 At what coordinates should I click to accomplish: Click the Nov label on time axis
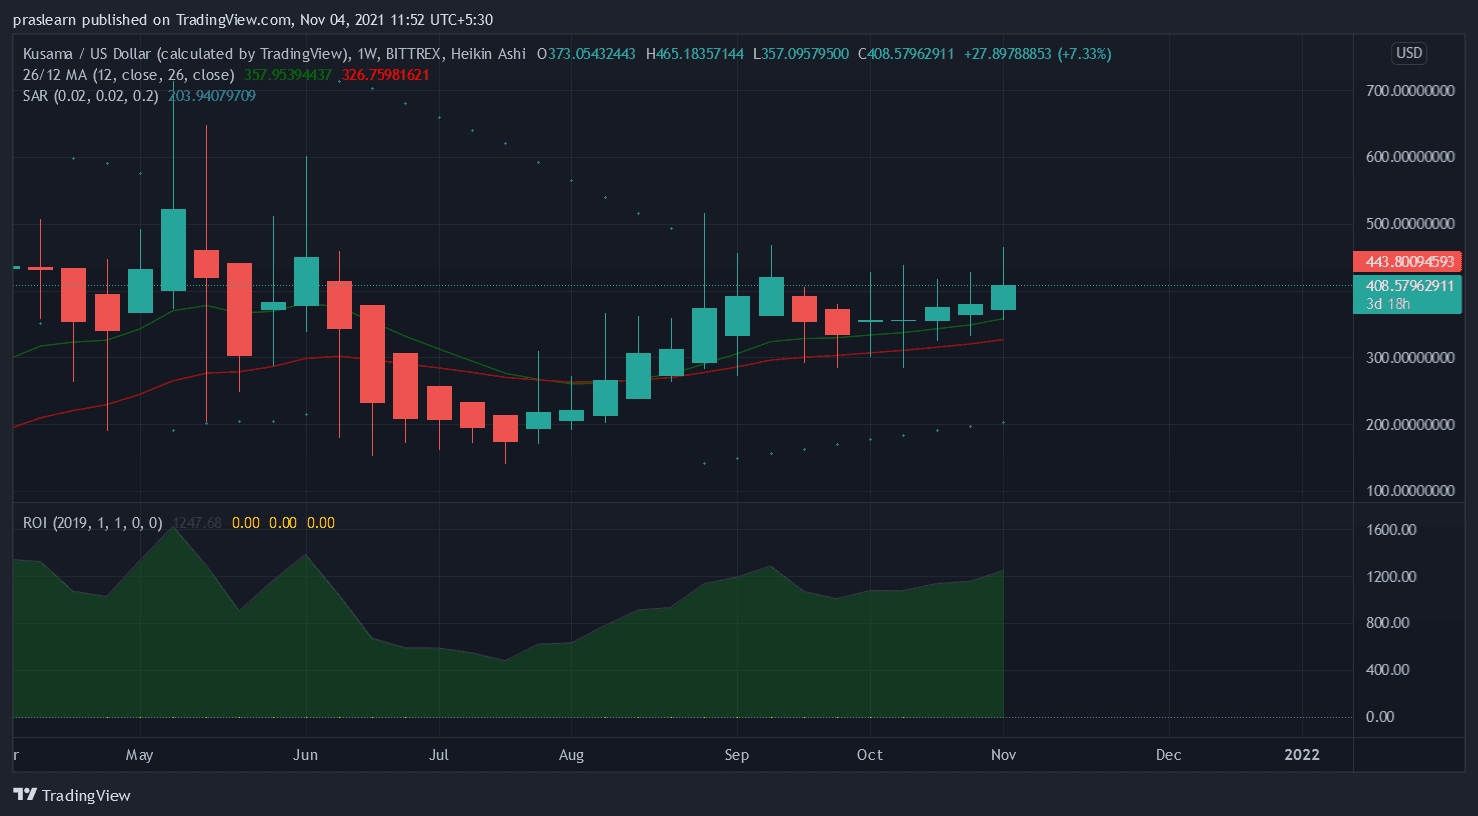(1003, 755)
